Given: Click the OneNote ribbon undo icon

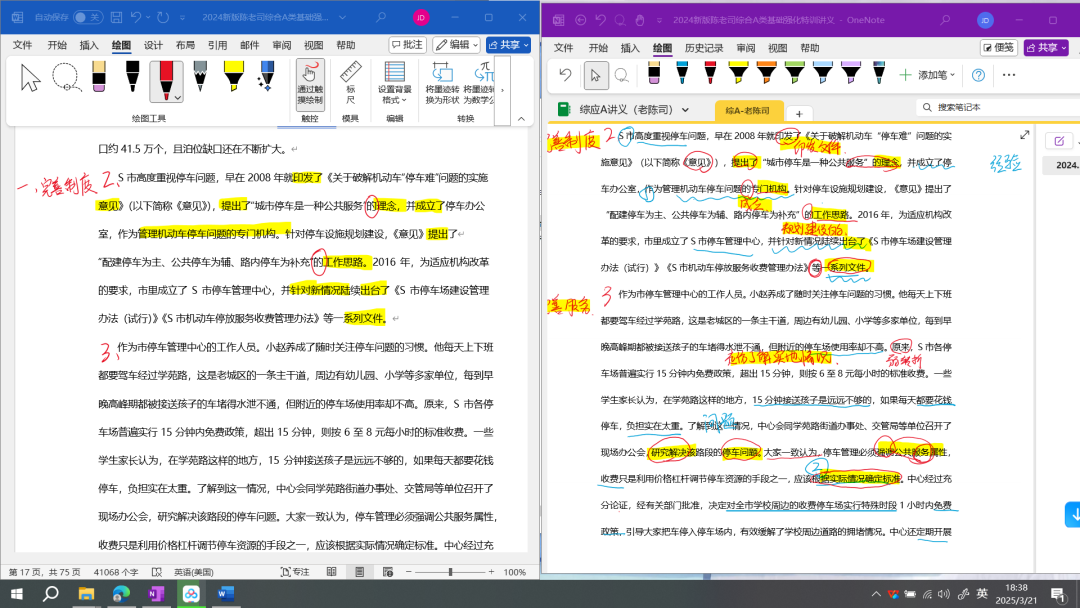Looking at the screenshot, I should point(565,75).
